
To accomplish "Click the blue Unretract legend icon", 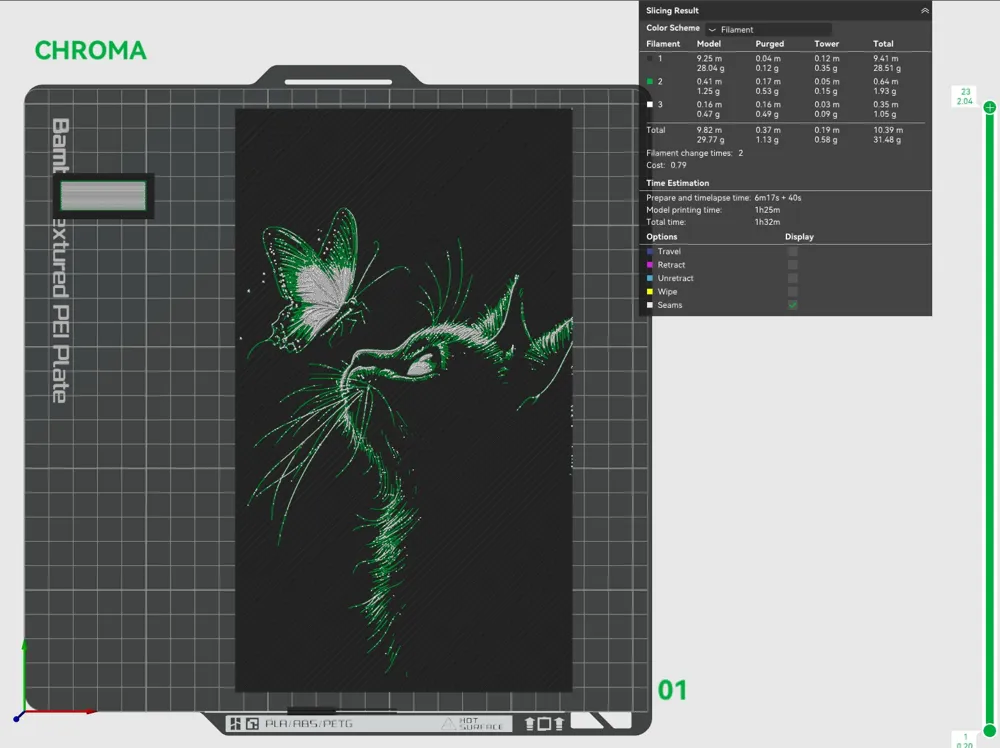I will 650,278.
